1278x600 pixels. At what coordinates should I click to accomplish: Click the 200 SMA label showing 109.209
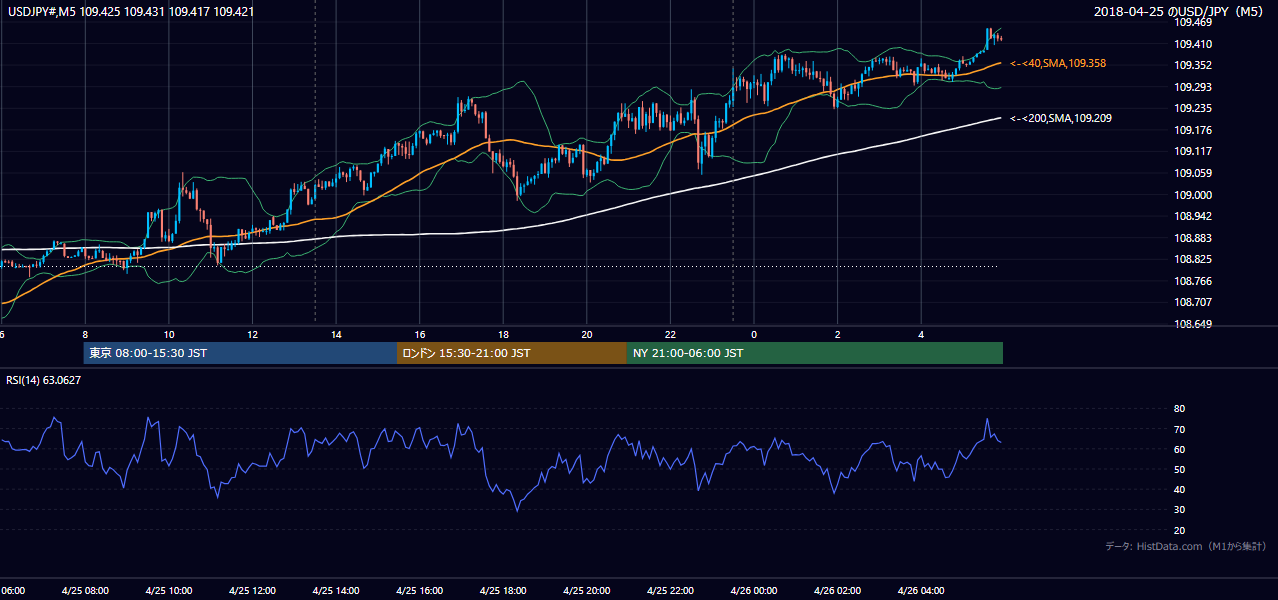tap(1061, 118)
